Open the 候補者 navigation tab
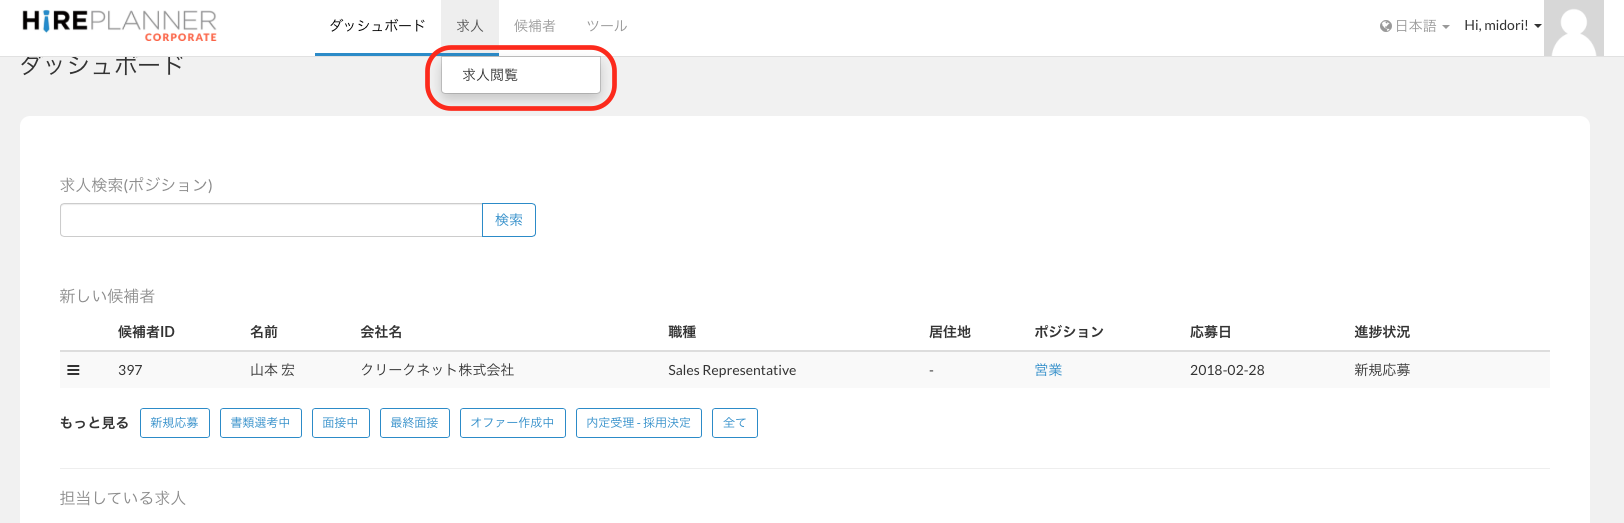Image resolution: width=1624 pixels, height=523 pixels. [x=534, y=26]
